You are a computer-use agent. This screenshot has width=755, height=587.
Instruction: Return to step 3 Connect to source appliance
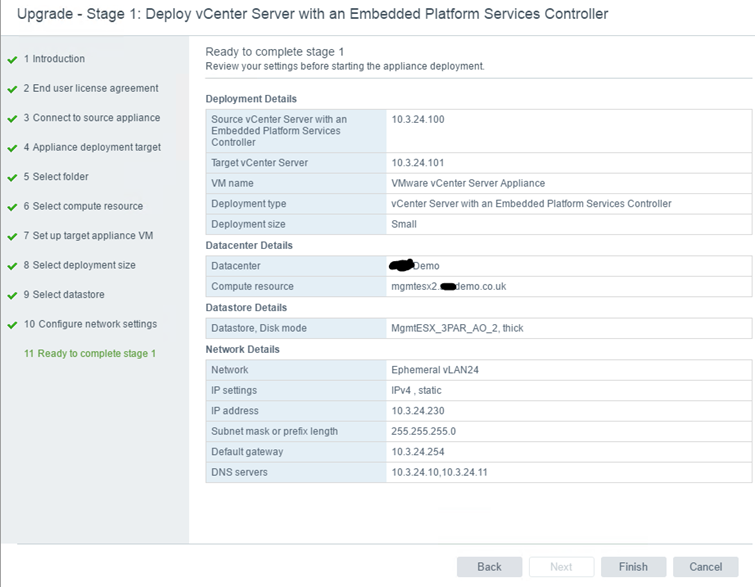point(92,117)
